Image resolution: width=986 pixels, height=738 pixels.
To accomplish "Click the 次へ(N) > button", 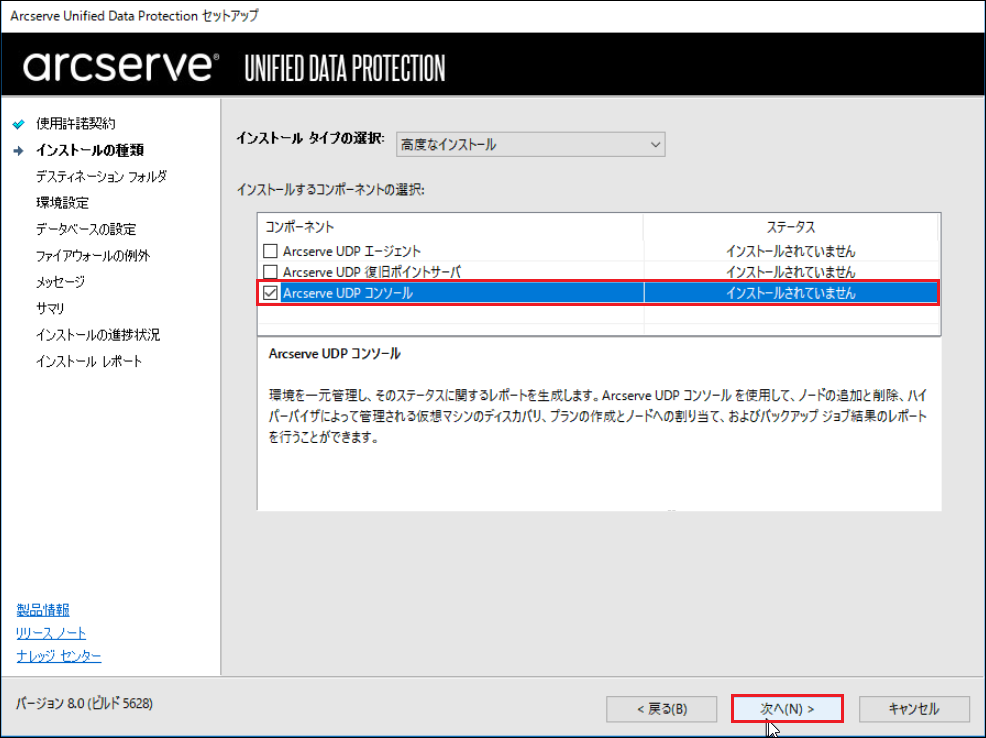I will (787, 708).
